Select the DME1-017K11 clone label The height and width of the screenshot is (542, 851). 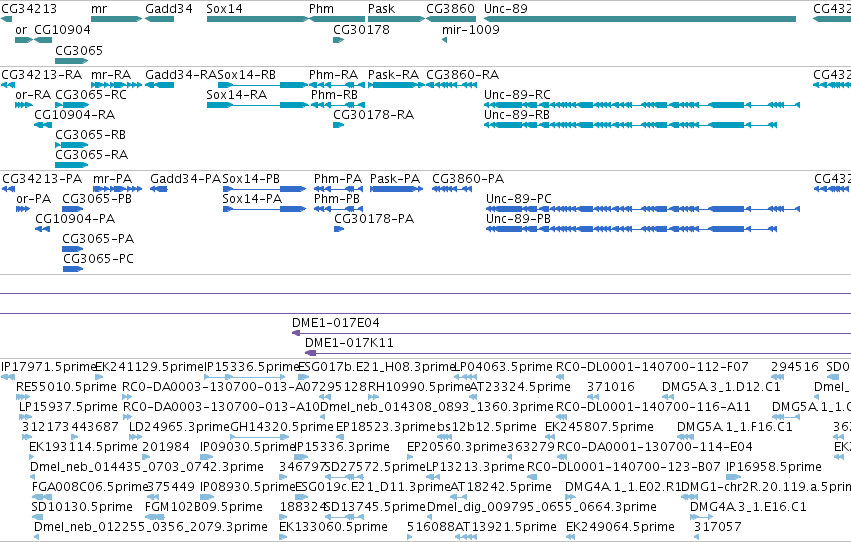coord(350,342)
